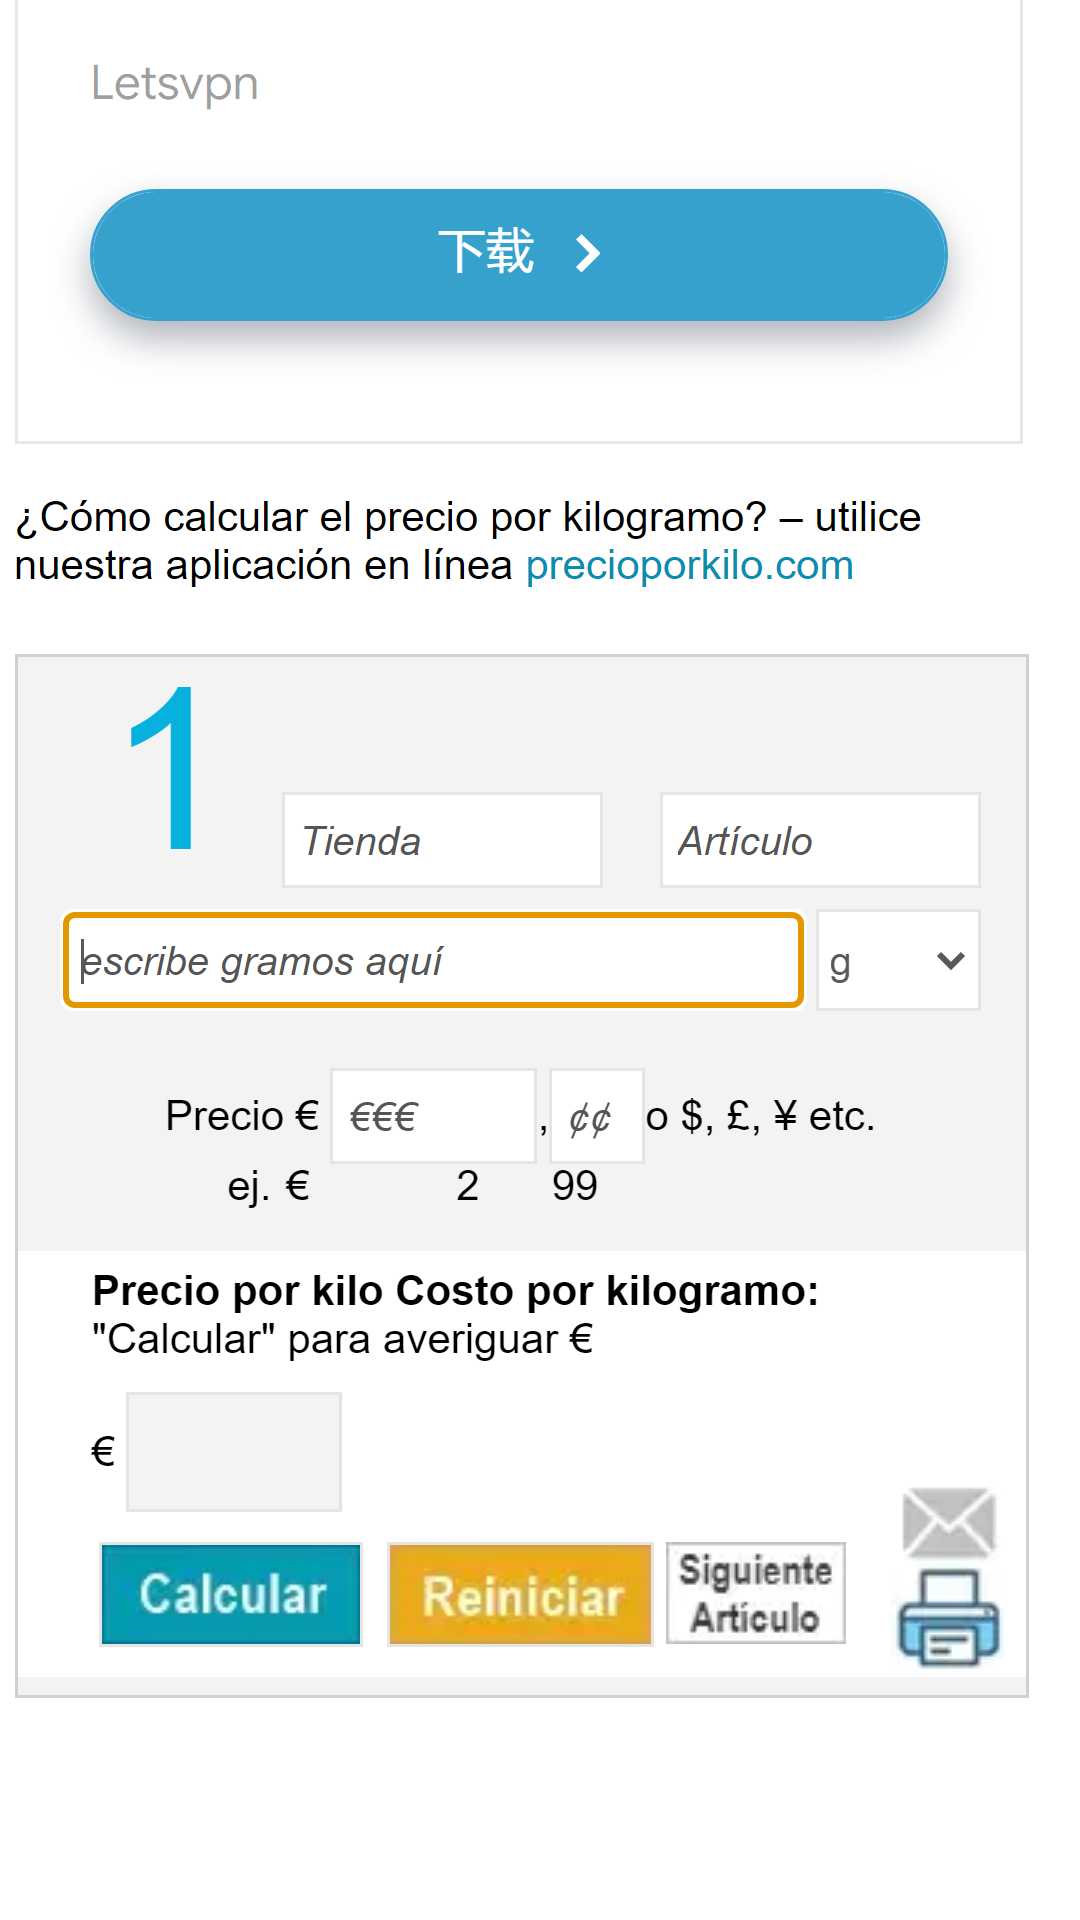Click the large blue number 1
The height and width of the screenshot is (1920, 1080).
point(164,768)
